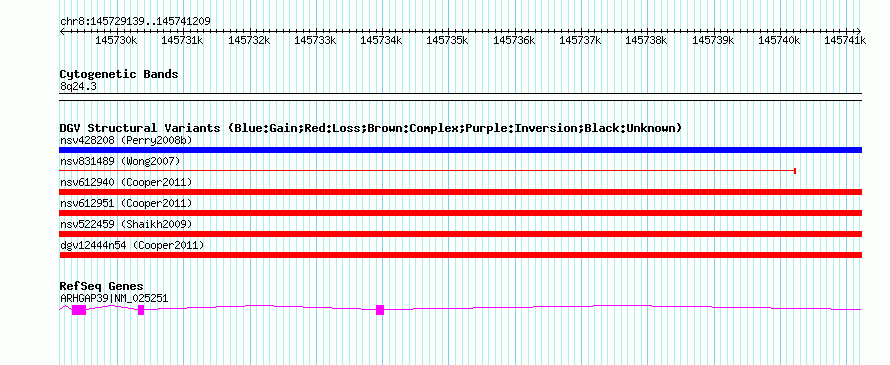Open variant nsv831489 (Wong2007) label
Viewport: 890px width, 365px height.
pyautogui.click(x=120, y=161)
